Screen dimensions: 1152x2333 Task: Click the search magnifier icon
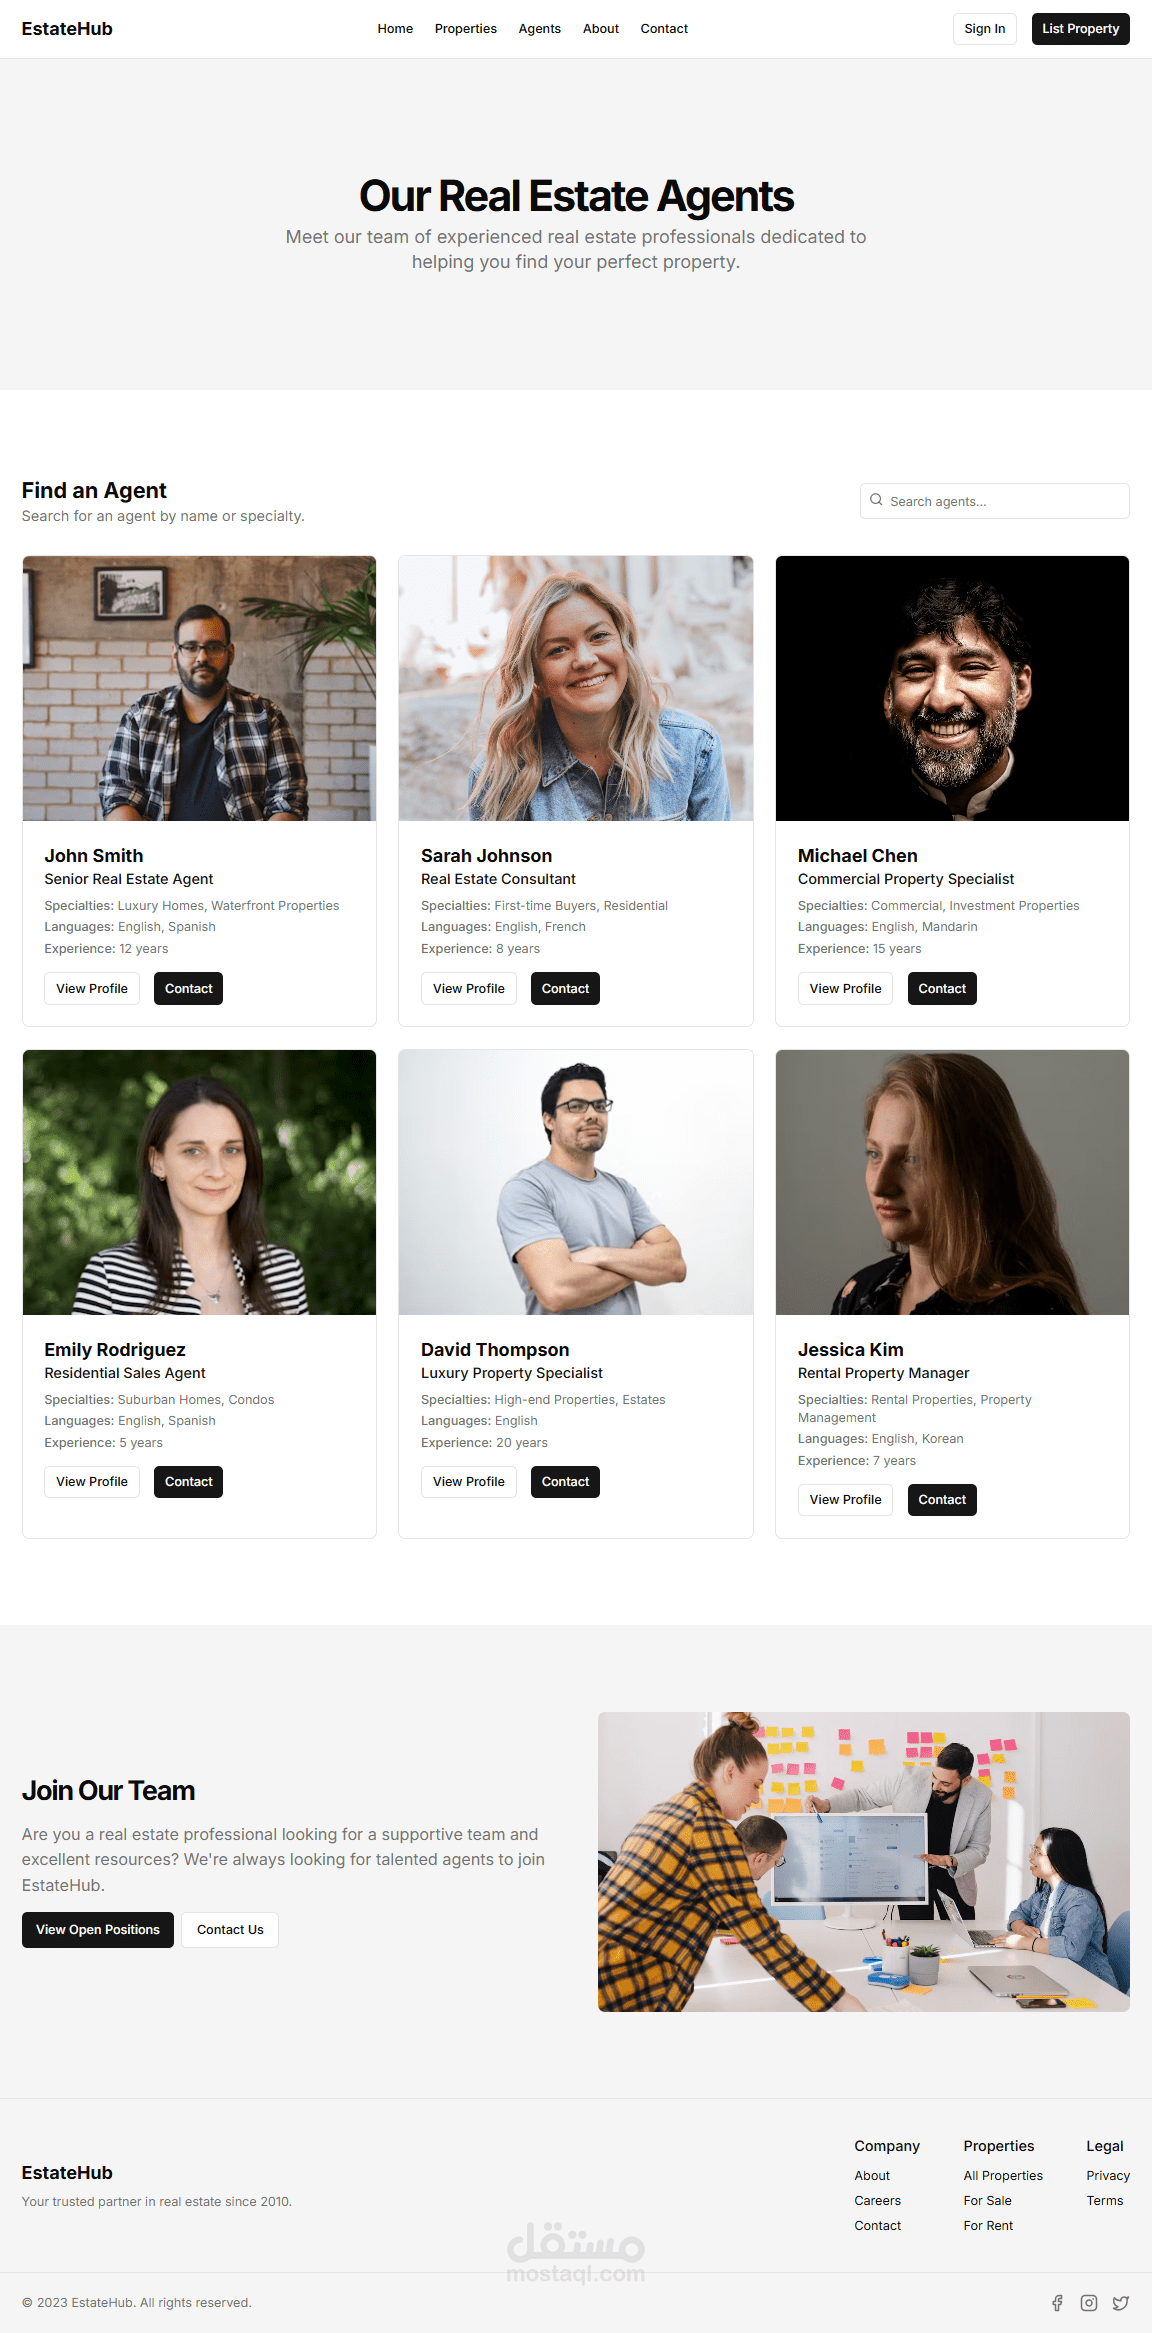[876, 500]
